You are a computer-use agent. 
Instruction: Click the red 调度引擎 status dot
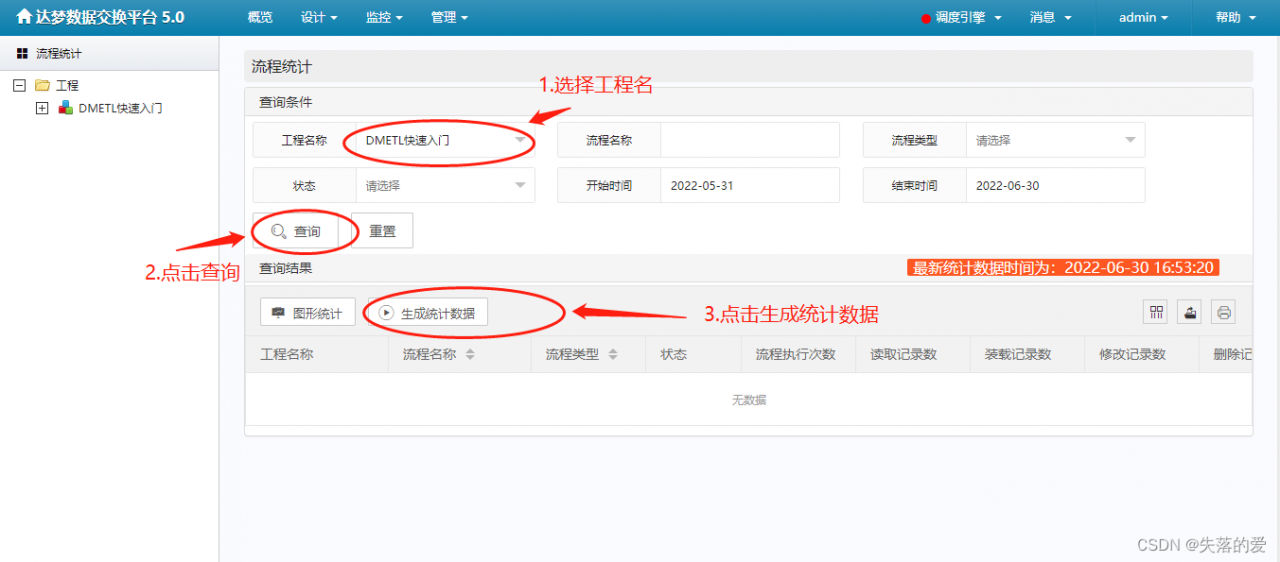pyautogui.click(x=926, y=18)
